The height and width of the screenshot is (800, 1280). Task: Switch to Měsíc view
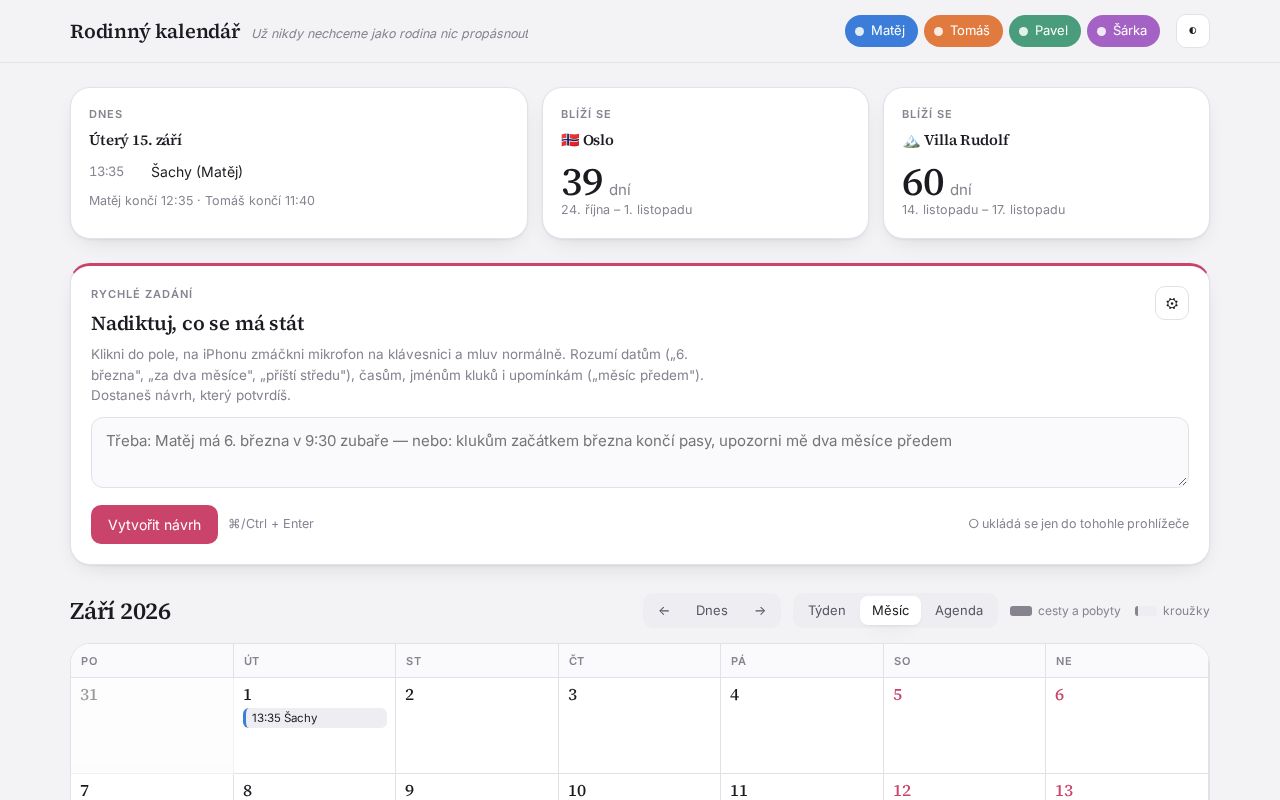(x=891, y=611)
